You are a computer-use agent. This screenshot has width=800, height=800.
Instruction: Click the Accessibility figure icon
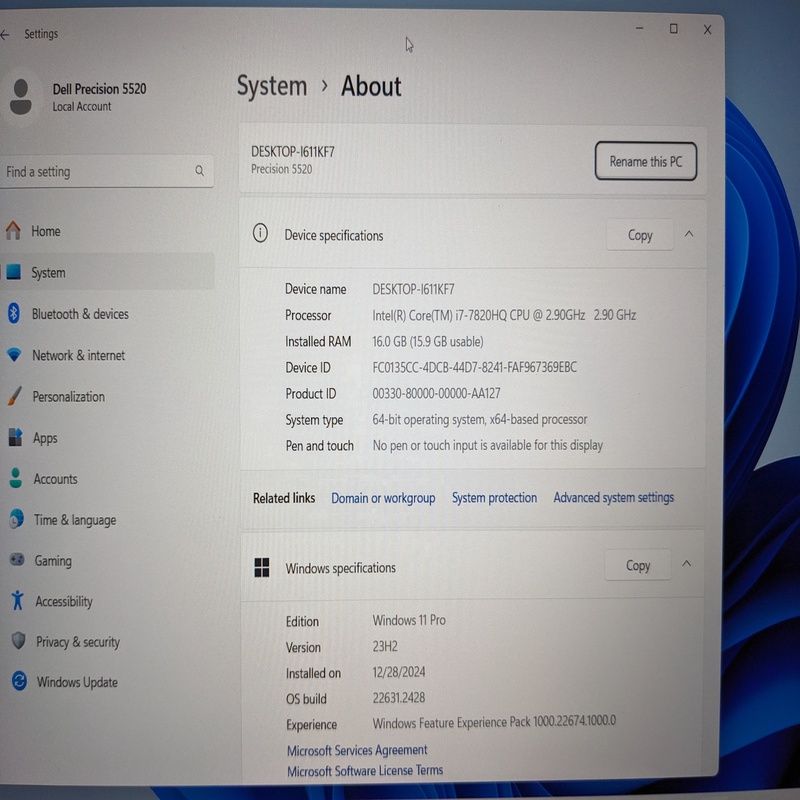pyautogui.click(x=17, y=601)
